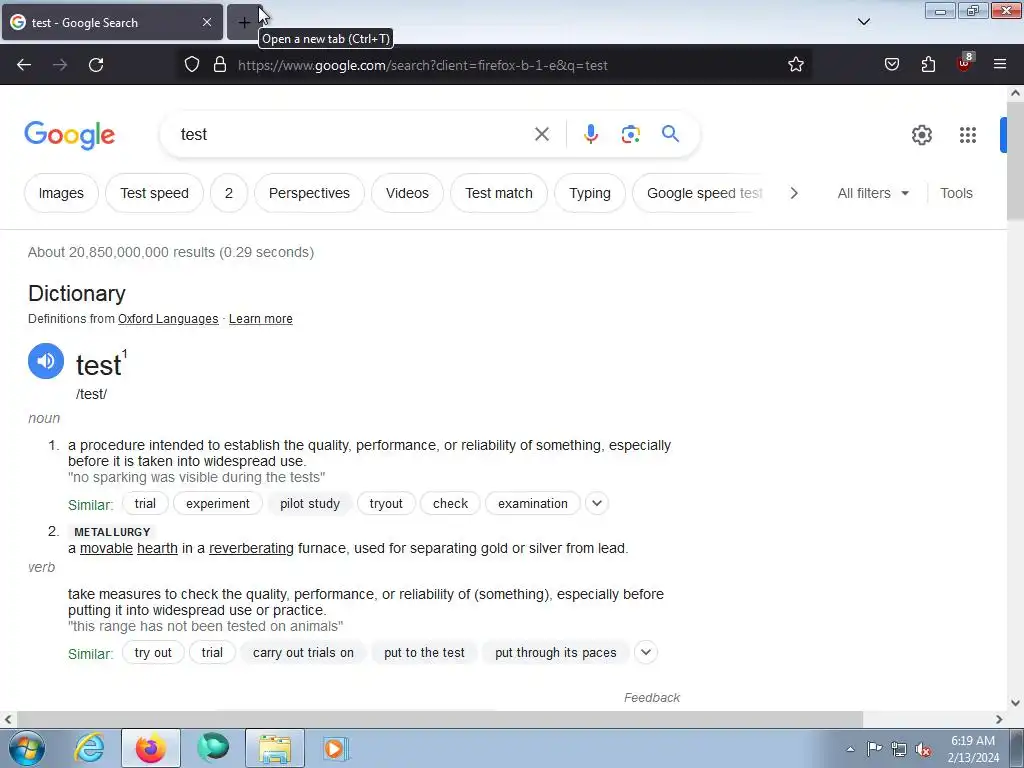The width and height of the screenshot is (1024, 768).
Task: Switch to Videos results
Action: [x=407, y=193]
